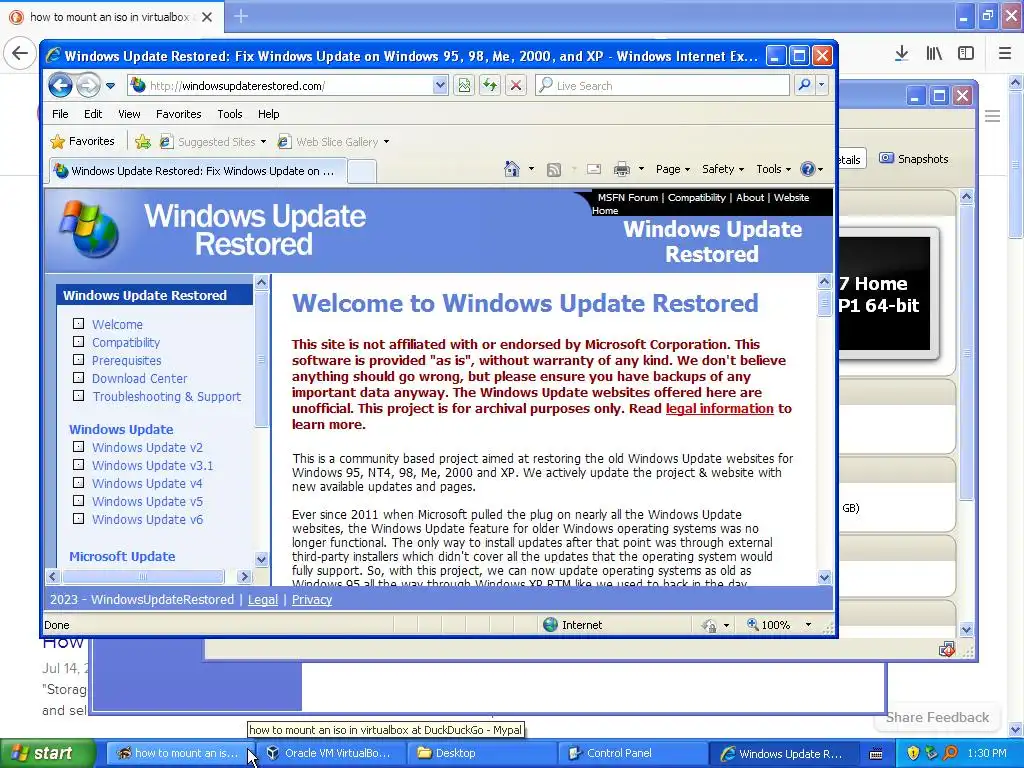Expand the address bar history dropdown
1024x768 pixels.
(x=440, y=85)
